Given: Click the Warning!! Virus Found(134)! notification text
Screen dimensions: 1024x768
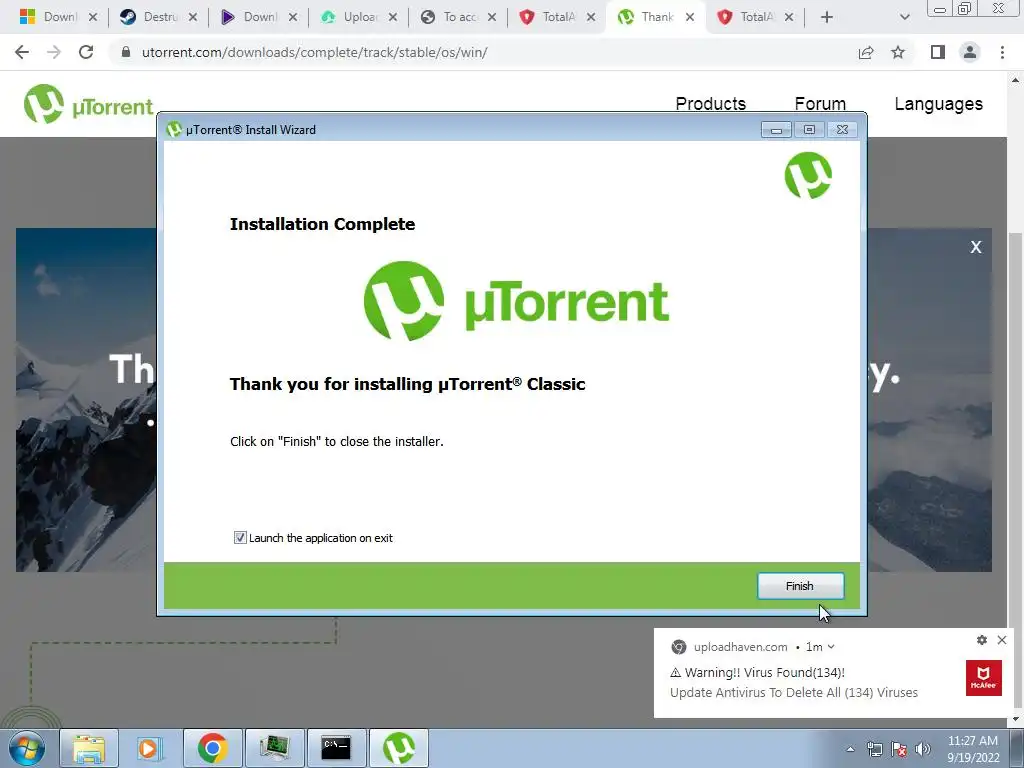Looking at the screenshot, I should point(758,672).
